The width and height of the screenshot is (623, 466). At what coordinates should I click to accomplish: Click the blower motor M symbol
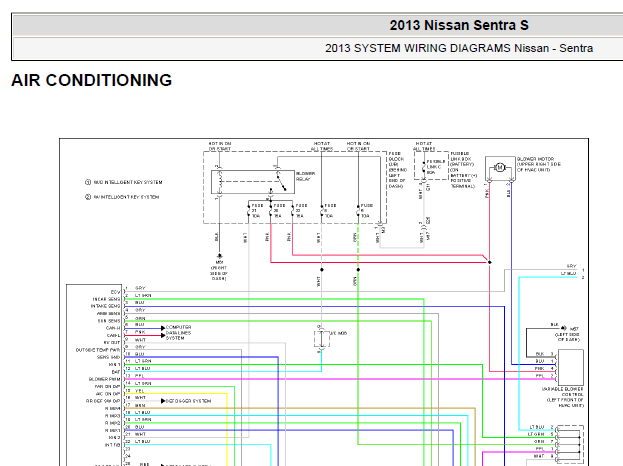click(x=500, y=168)
